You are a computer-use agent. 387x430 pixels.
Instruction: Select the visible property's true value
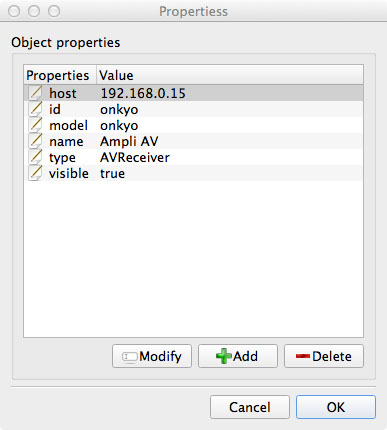(x=112, y=173)
